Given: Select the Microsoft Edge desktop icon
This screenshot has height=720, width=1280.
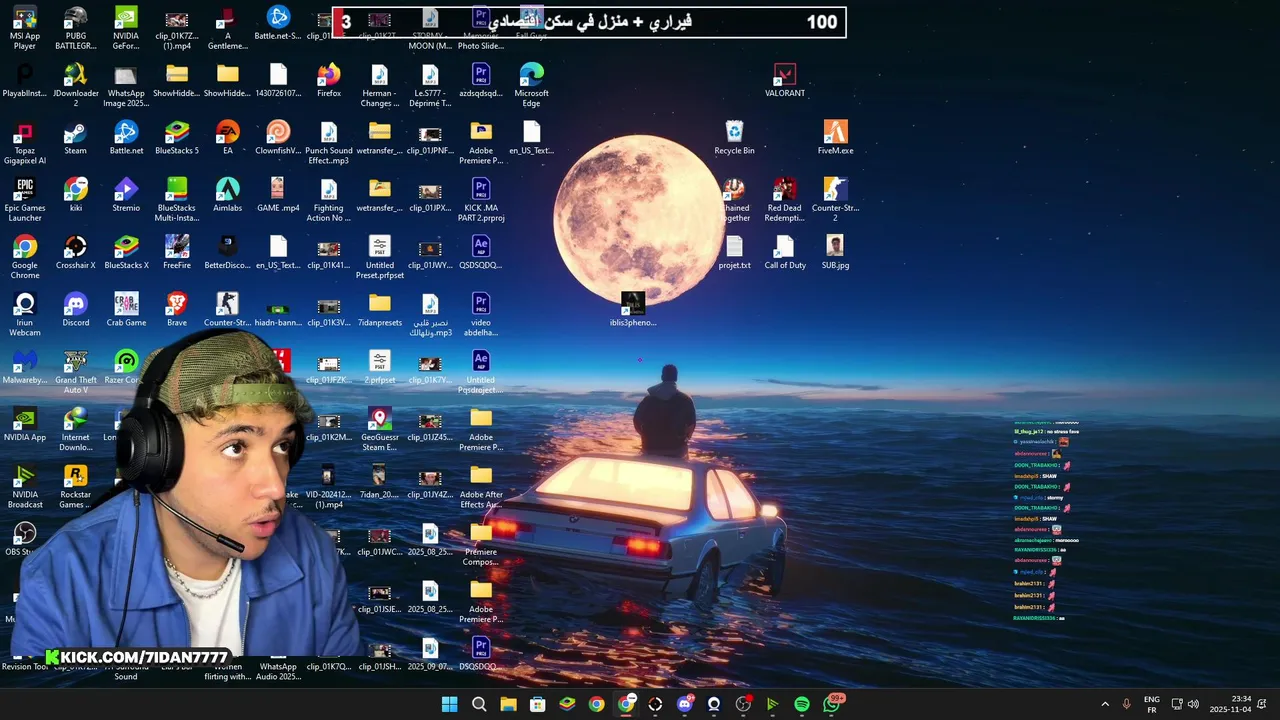Looking at the screenshot, I should coord(531,86).
